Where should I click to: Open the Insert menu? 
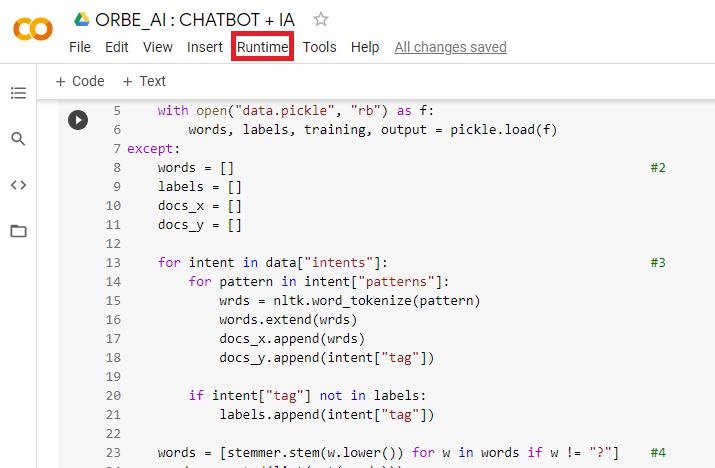point(205,47)
